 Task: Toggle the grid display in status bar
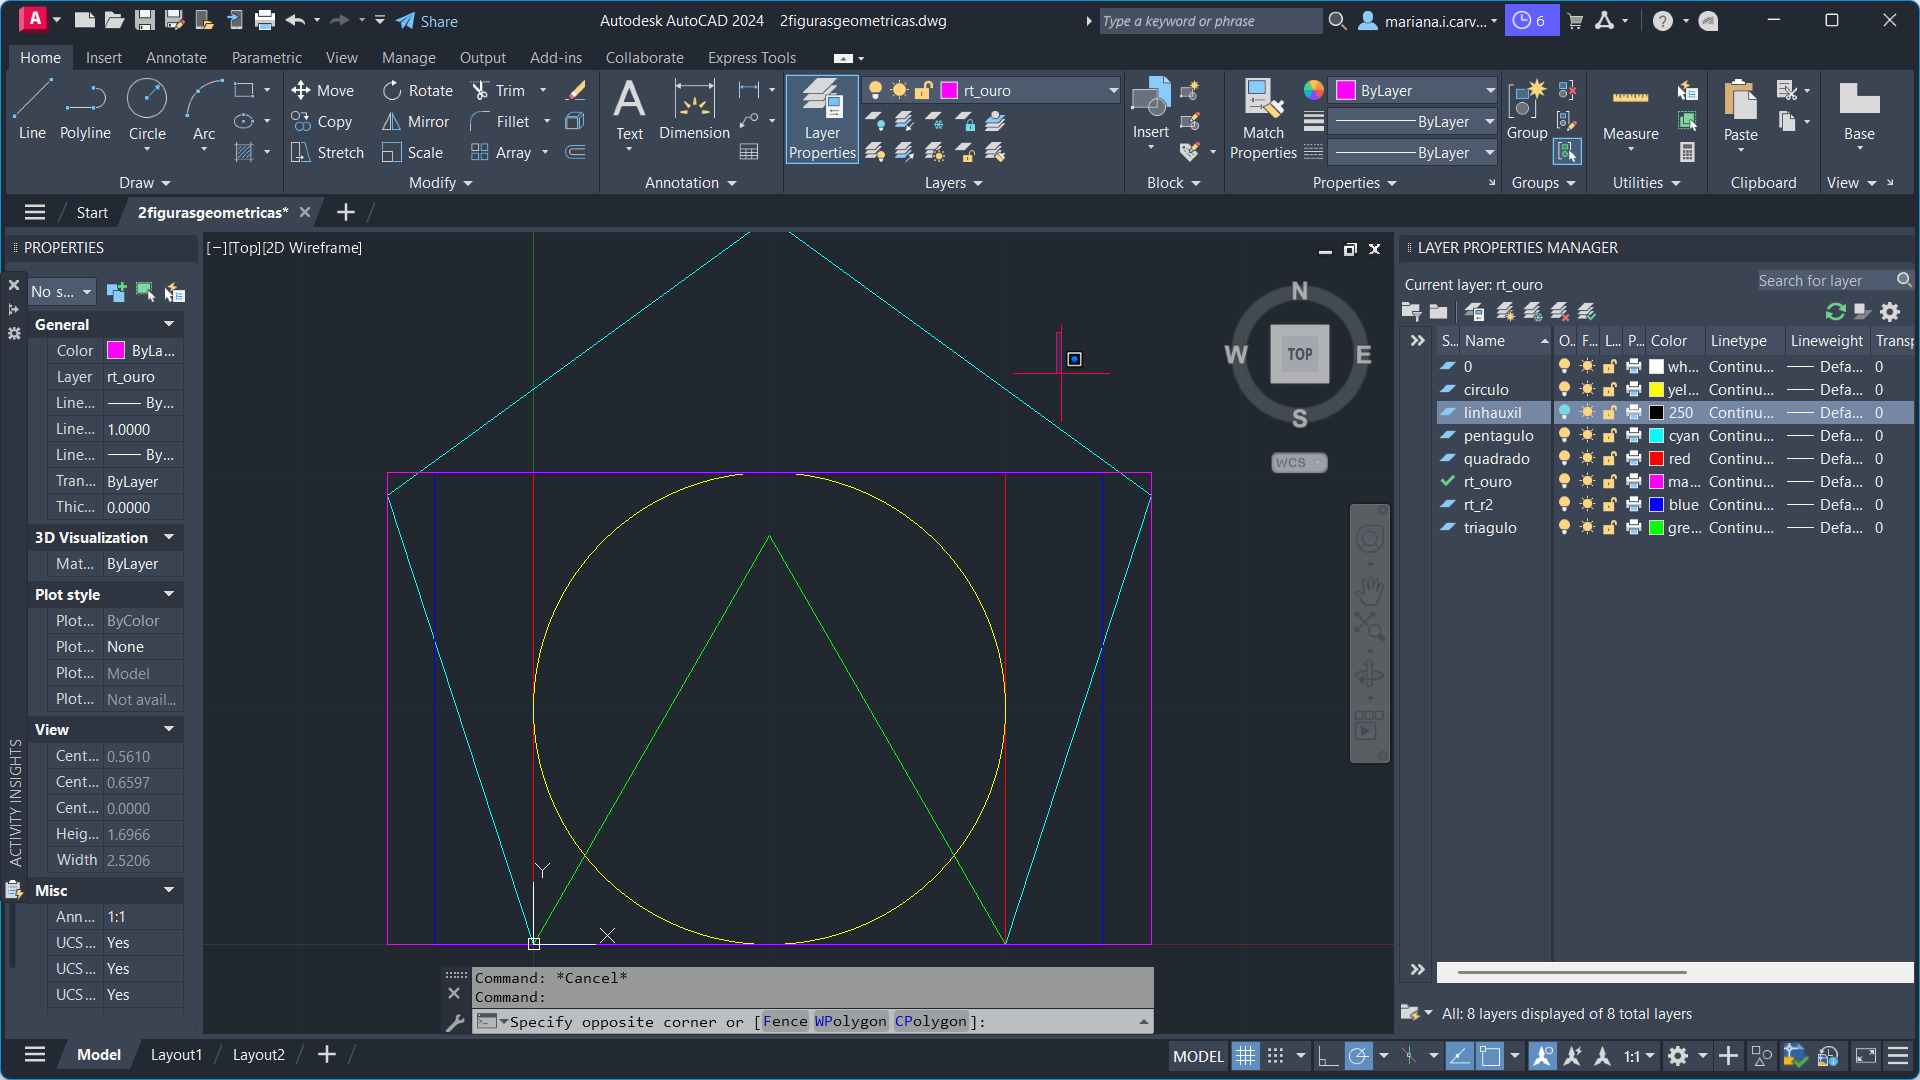pyautogui.click(x=1245, y=1056)
